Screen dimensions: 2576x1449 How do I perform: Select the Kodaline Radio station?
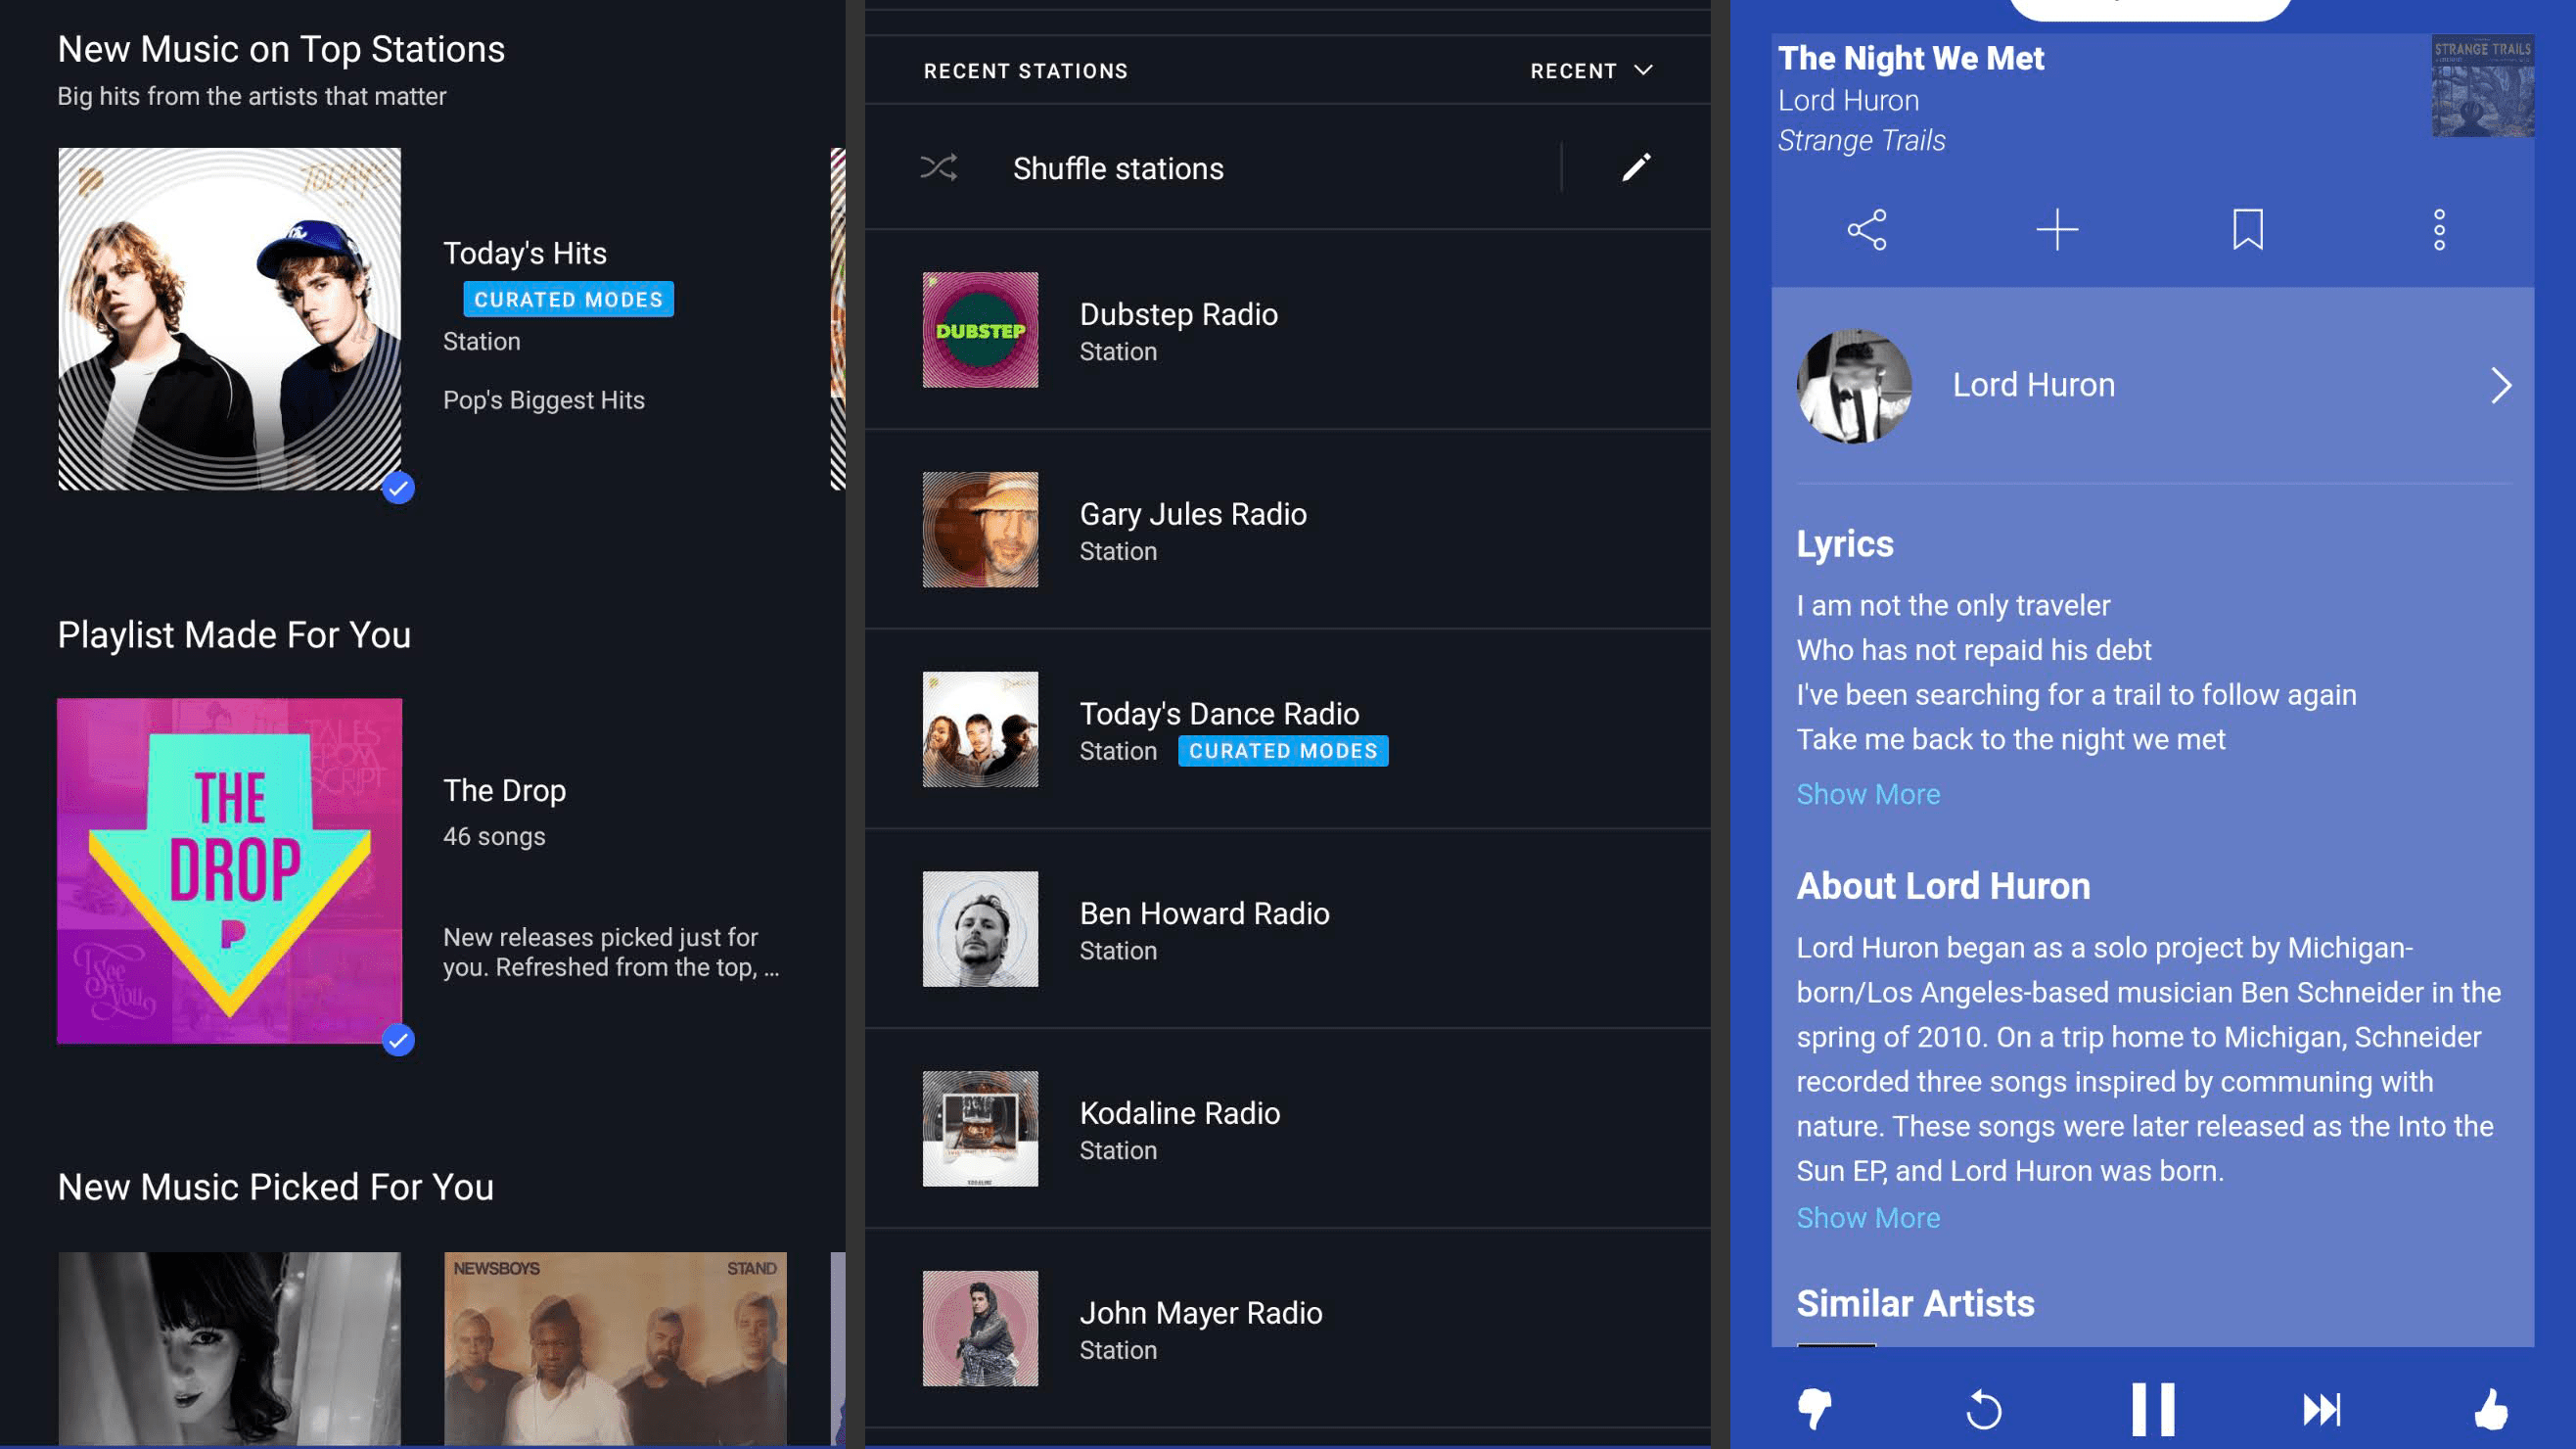(1179, 1129)
